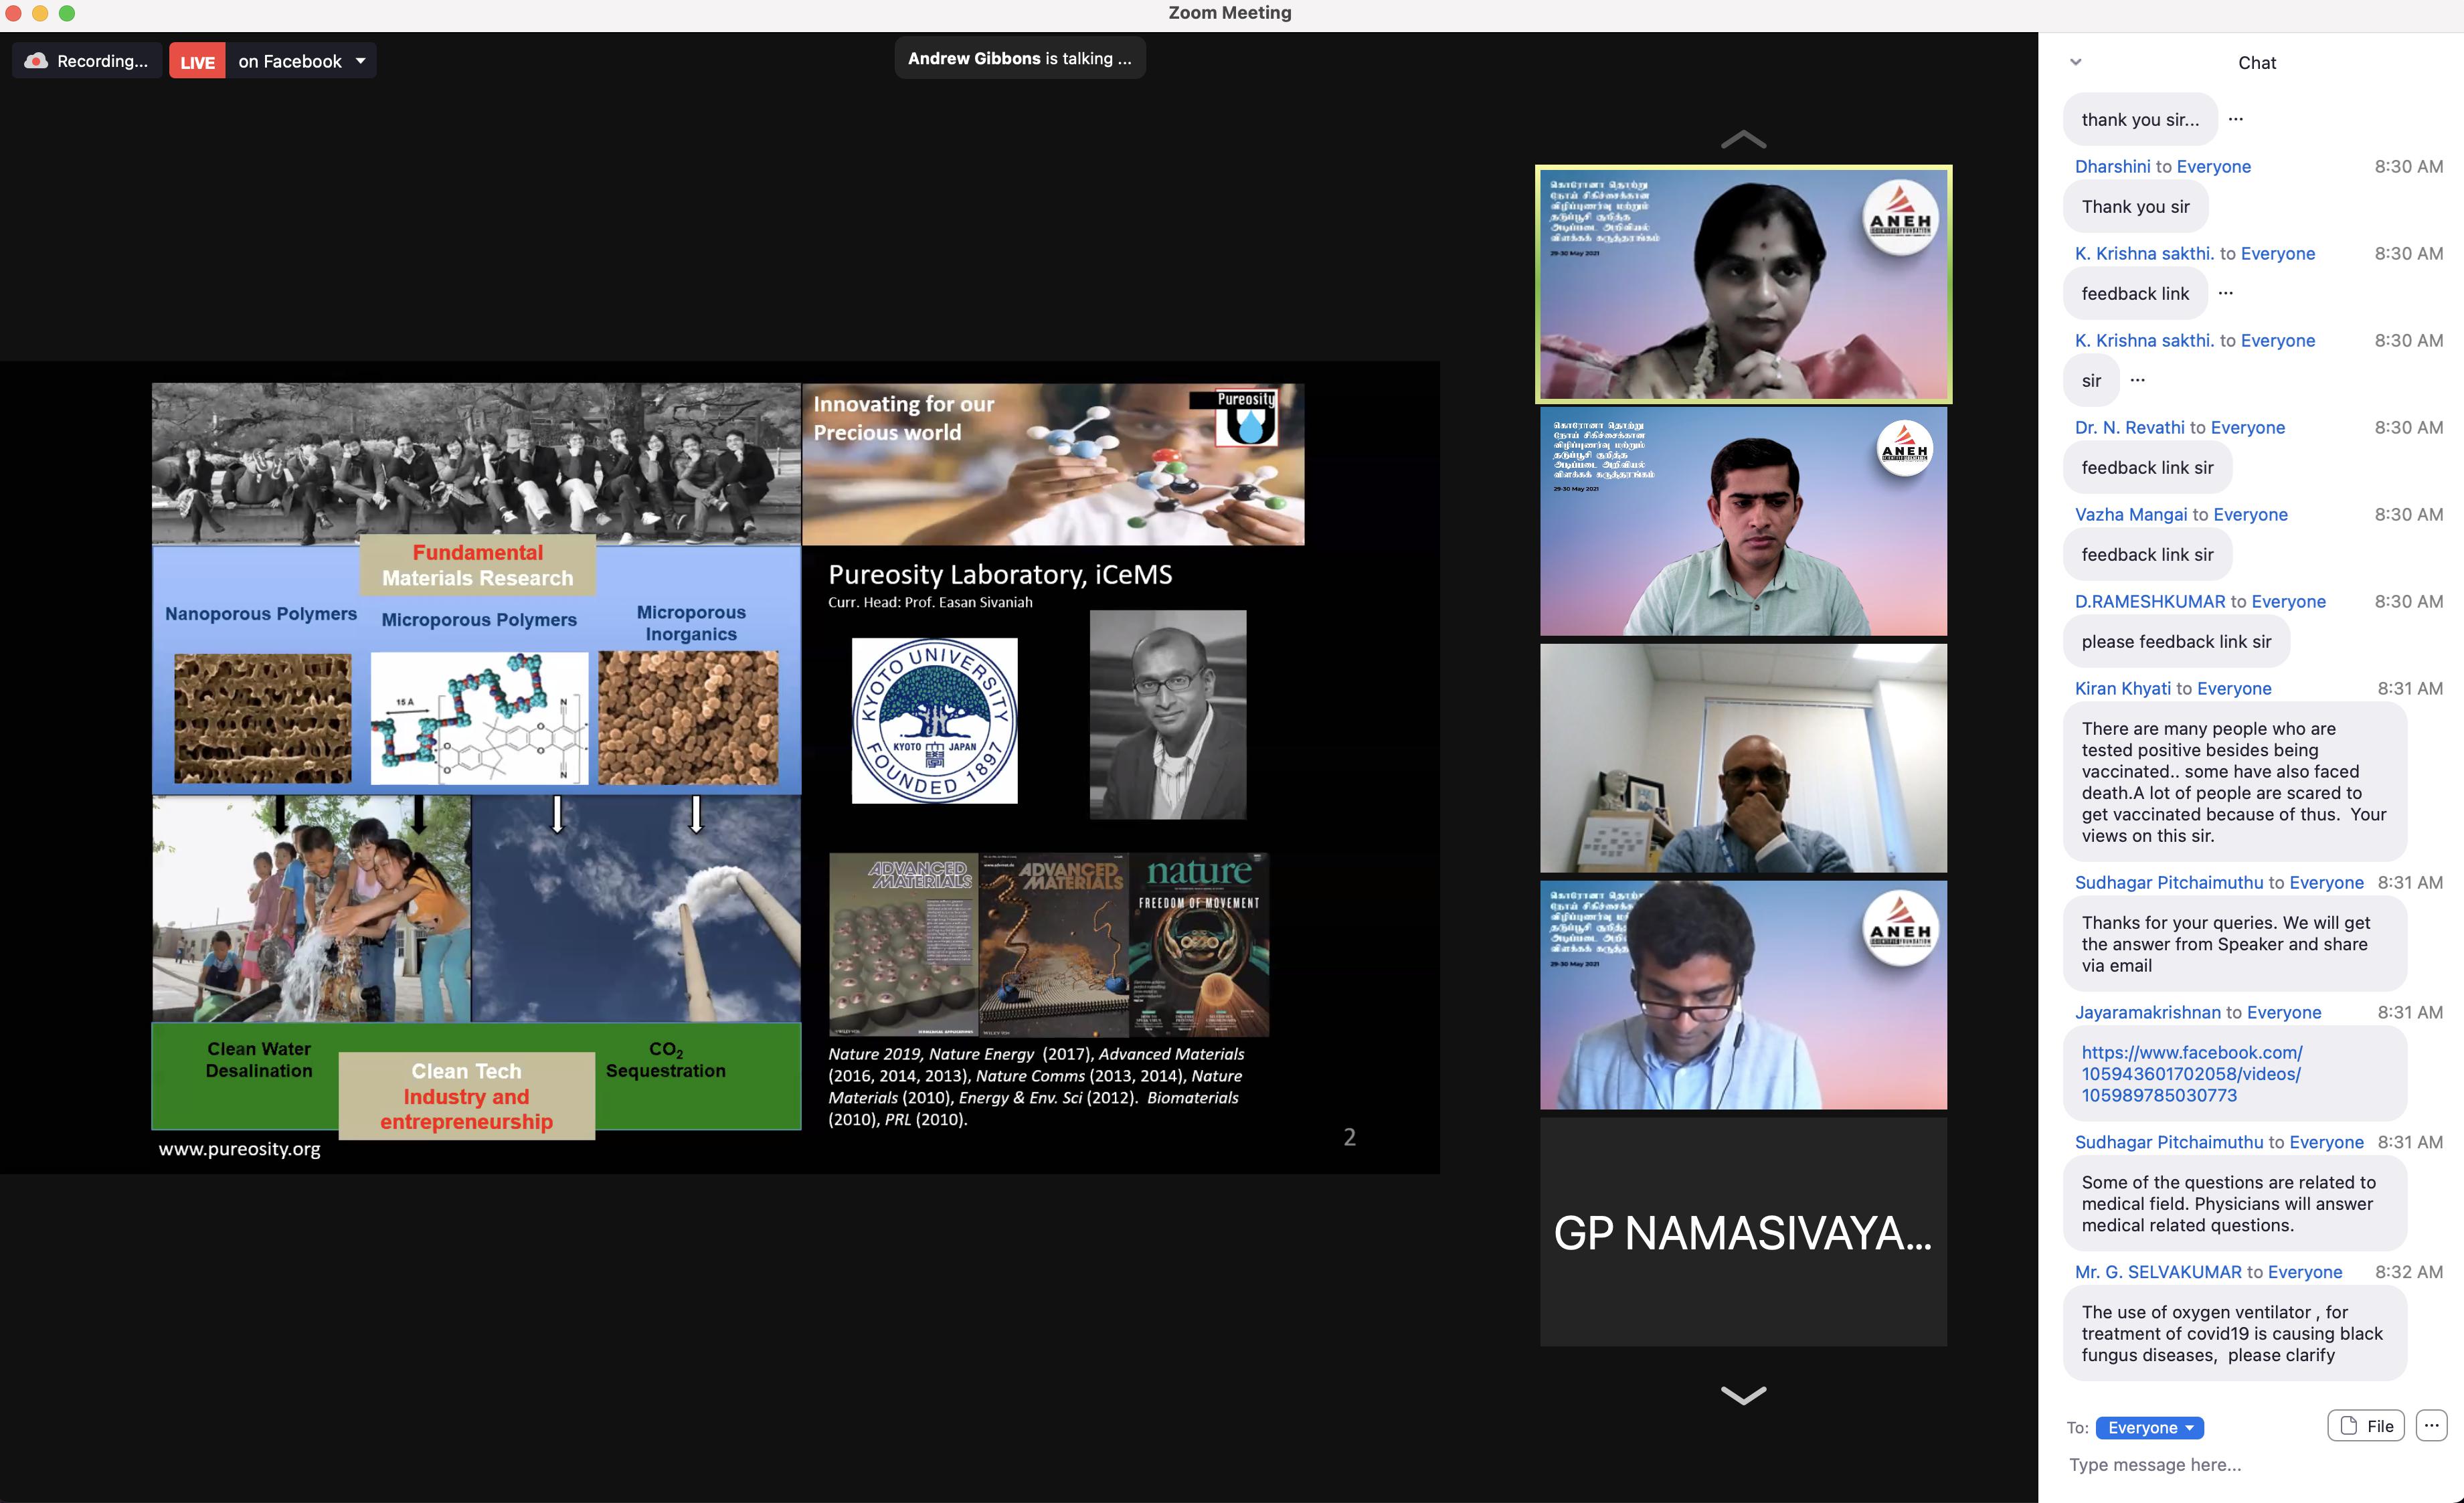Click the red LIVE badge

(x=197, y=61)
